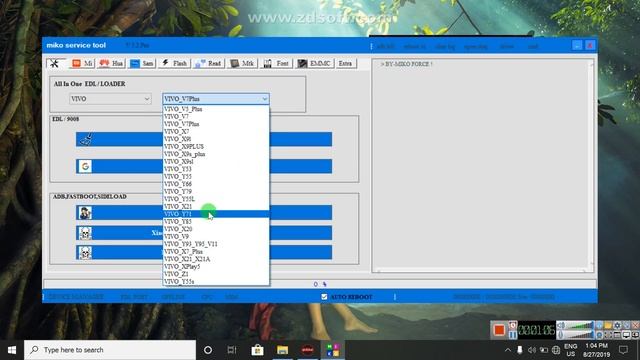Choose VIVO_X21_X21A from the list
Screen dimensions: 640x360
coord(216,259)
